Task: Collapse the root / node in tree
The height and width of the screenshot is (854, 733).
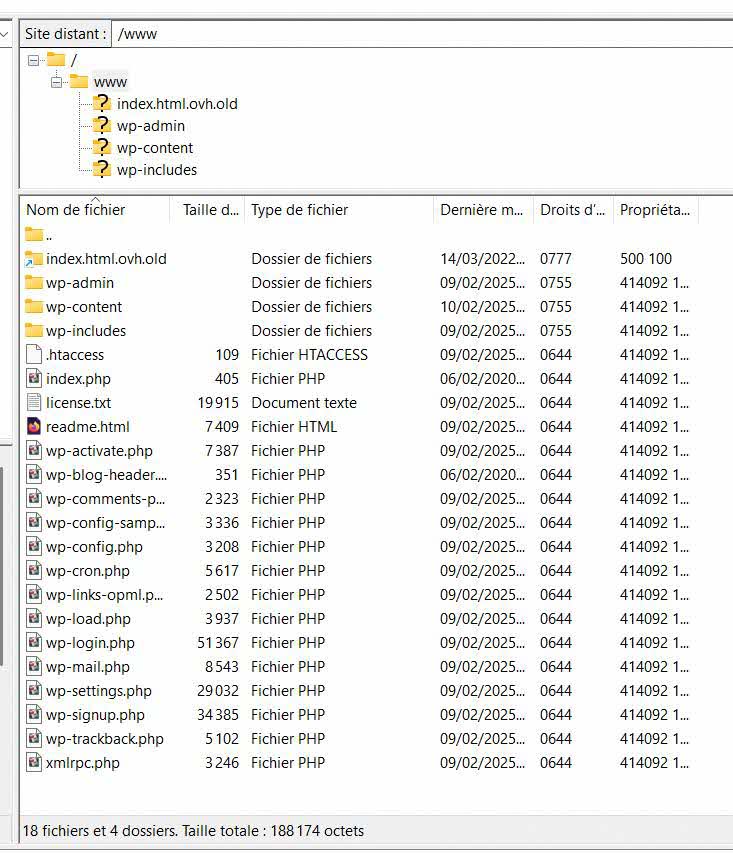Action: pos(34,60)
